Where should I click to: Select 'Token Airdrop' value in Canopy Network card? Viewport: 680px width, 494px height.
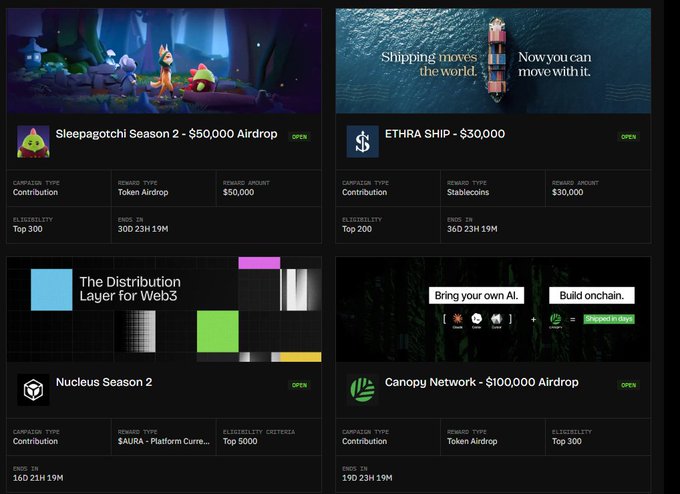click(x=472, y=441)
